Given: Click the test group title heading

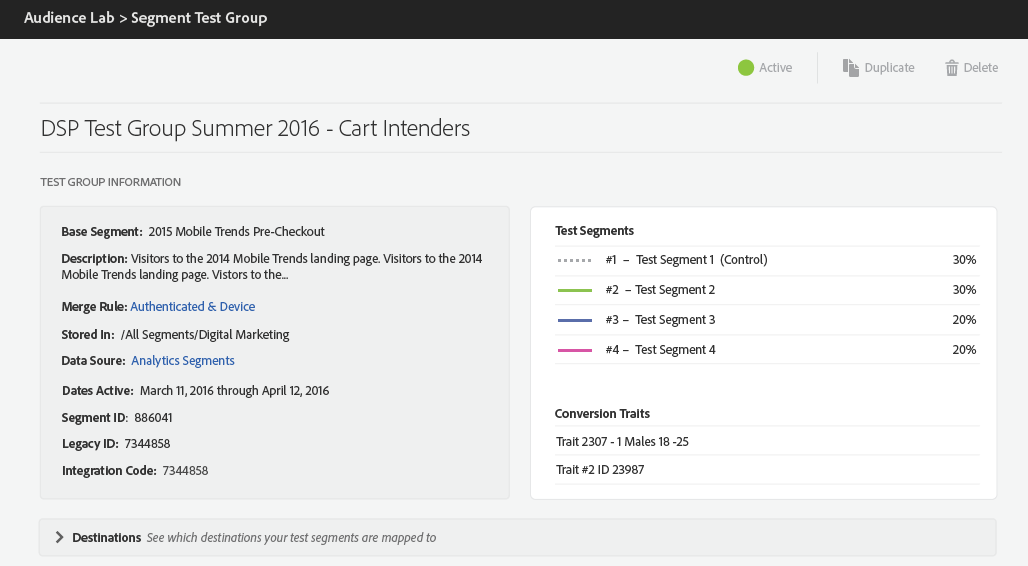Looking at the screenshot, I should [255, 129].
